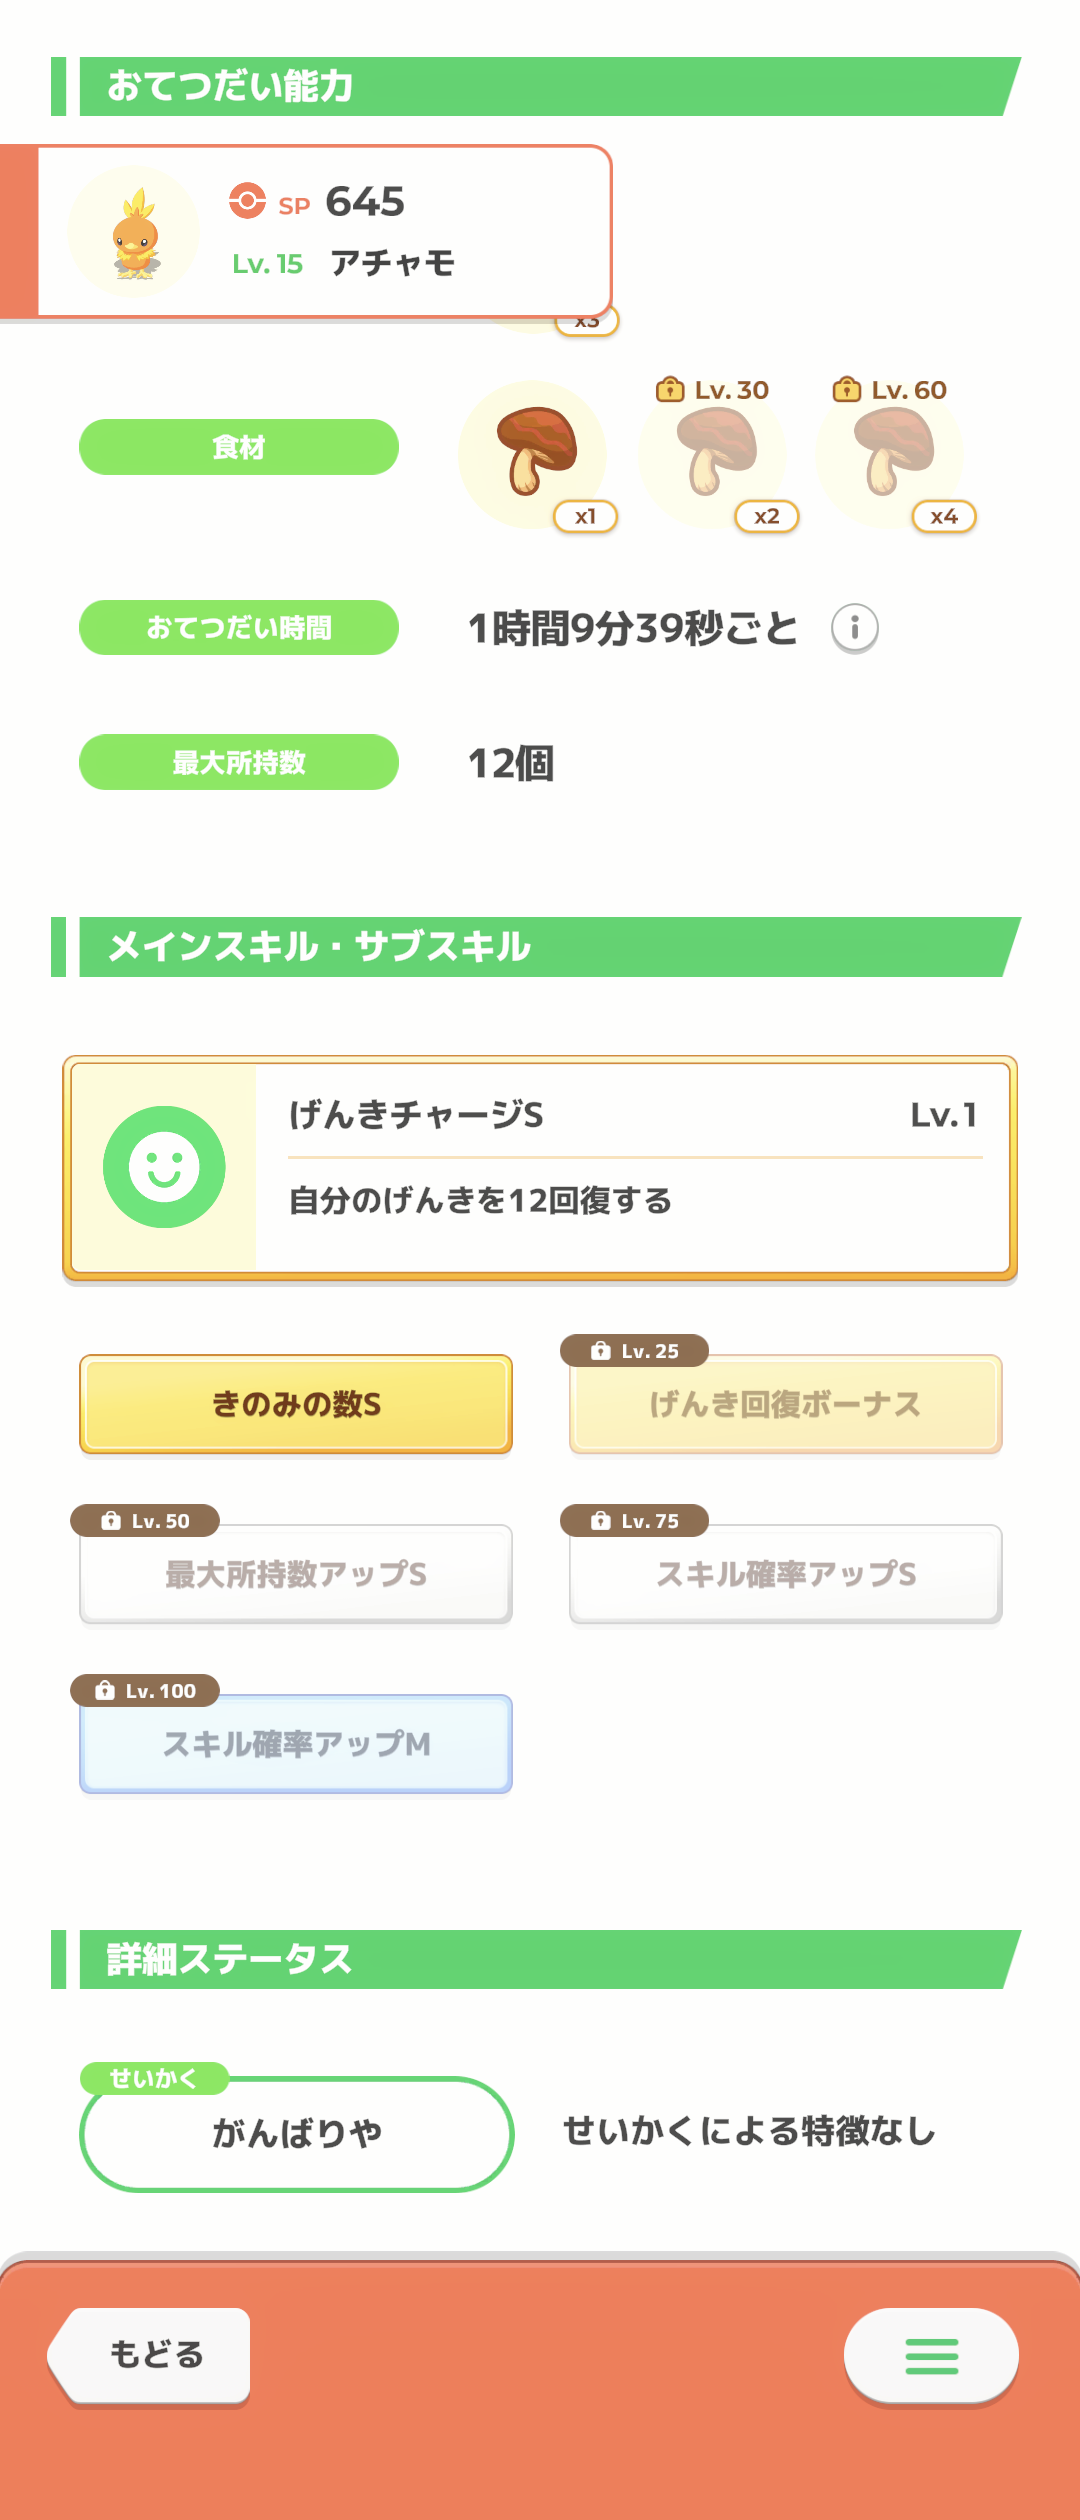
Task: Tap the green smiley main skill icon
Action: pyautogui.click(x=164, y=1167)
